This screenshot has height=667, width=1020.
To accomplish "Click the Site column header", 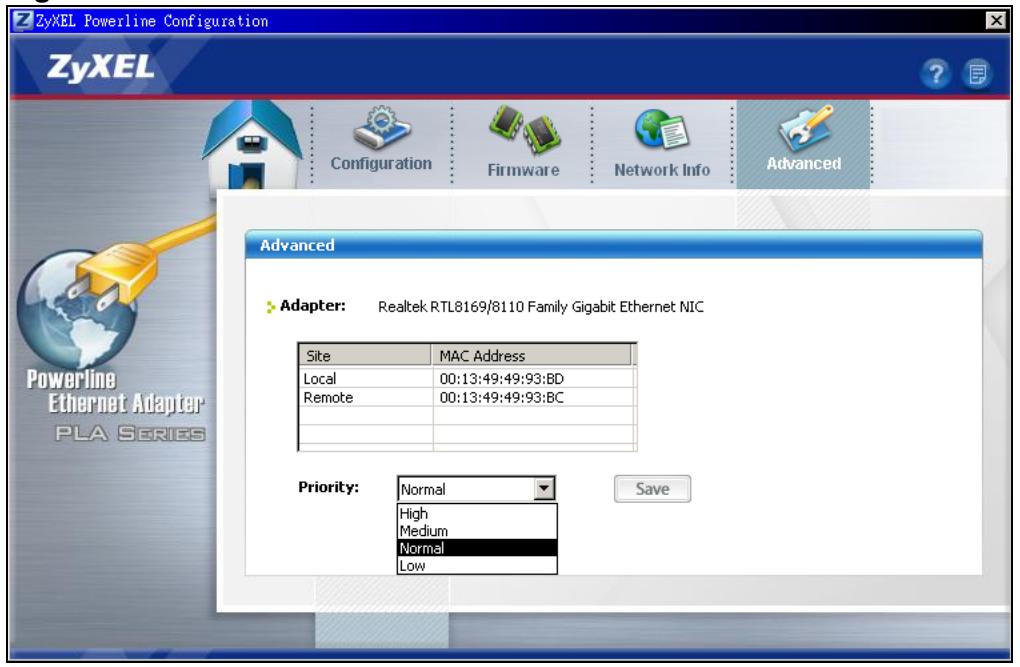I will (x=365, y=355).
